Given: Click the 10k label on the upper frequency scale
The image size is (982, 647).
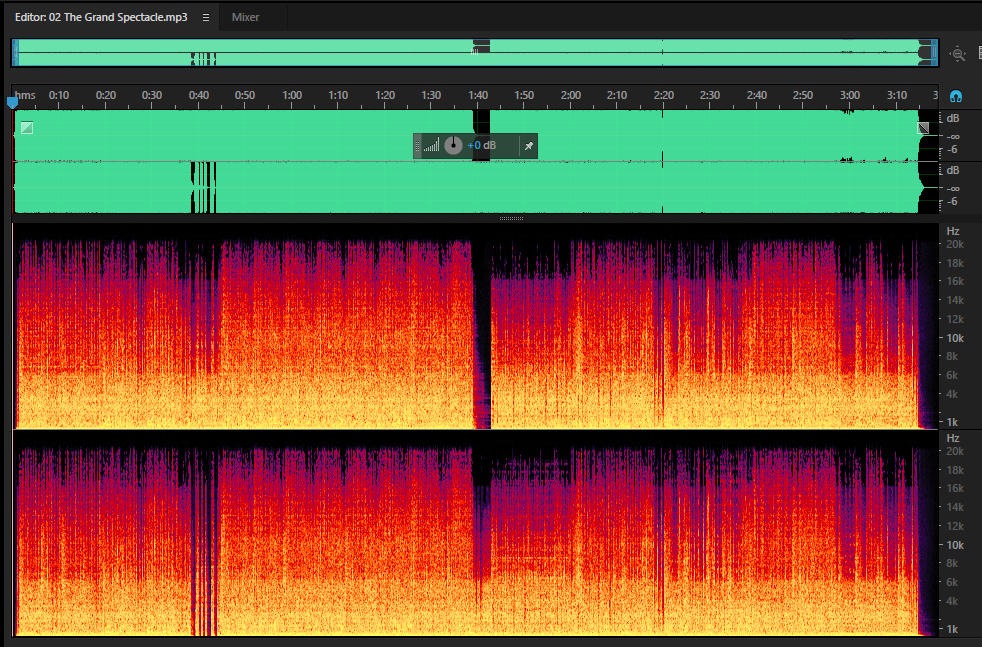Looking at the screenshot, I should [x=954, y=338].
